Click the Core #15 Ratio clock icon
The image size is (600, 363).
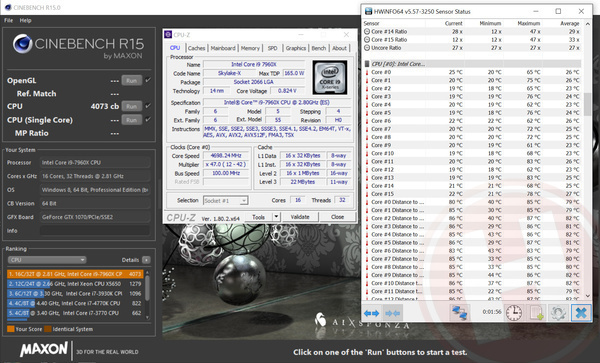(x=367, y=40)
